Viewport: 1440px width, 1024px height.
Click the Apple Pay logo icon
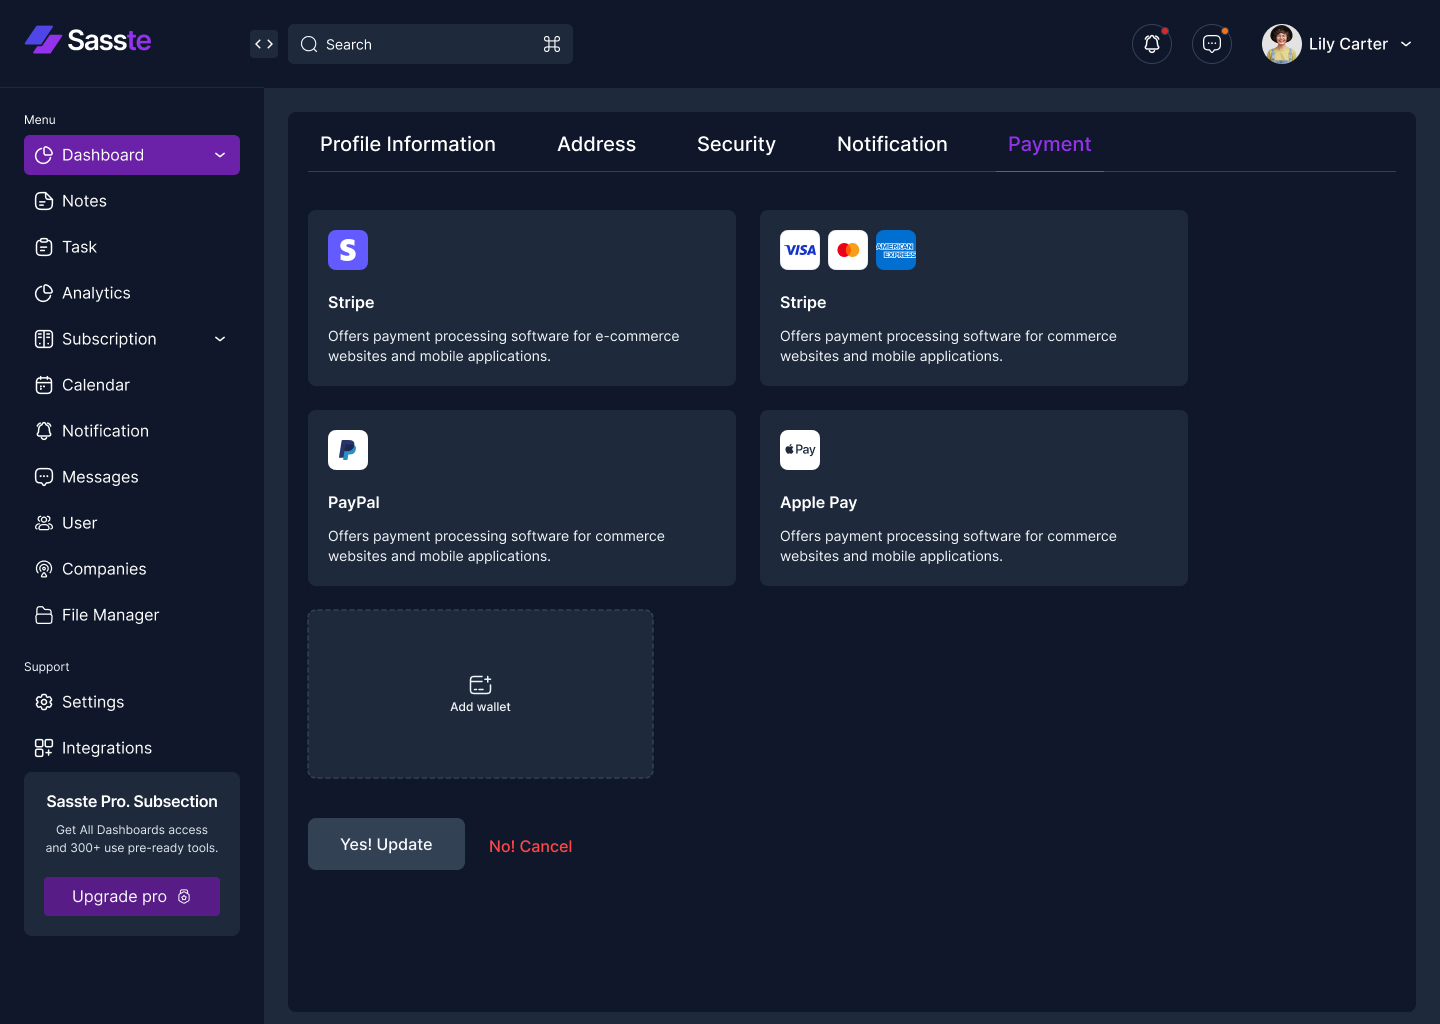pos(800,450)
